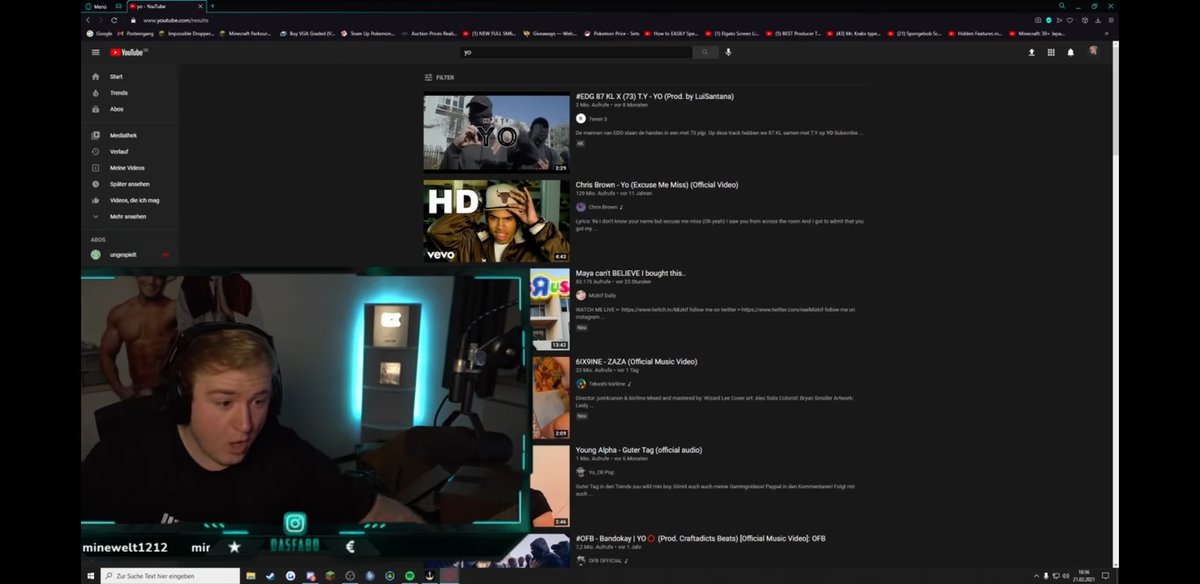The image size is (1200, 584).
Task: Open the 'Maya can't BELIEVE I bought this' title
Action: (x=630, y=273)
